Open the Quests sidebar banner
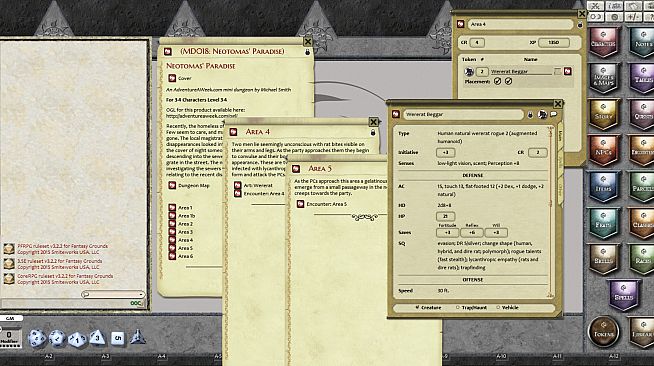The image size is (654, 366). click(643, 115)
